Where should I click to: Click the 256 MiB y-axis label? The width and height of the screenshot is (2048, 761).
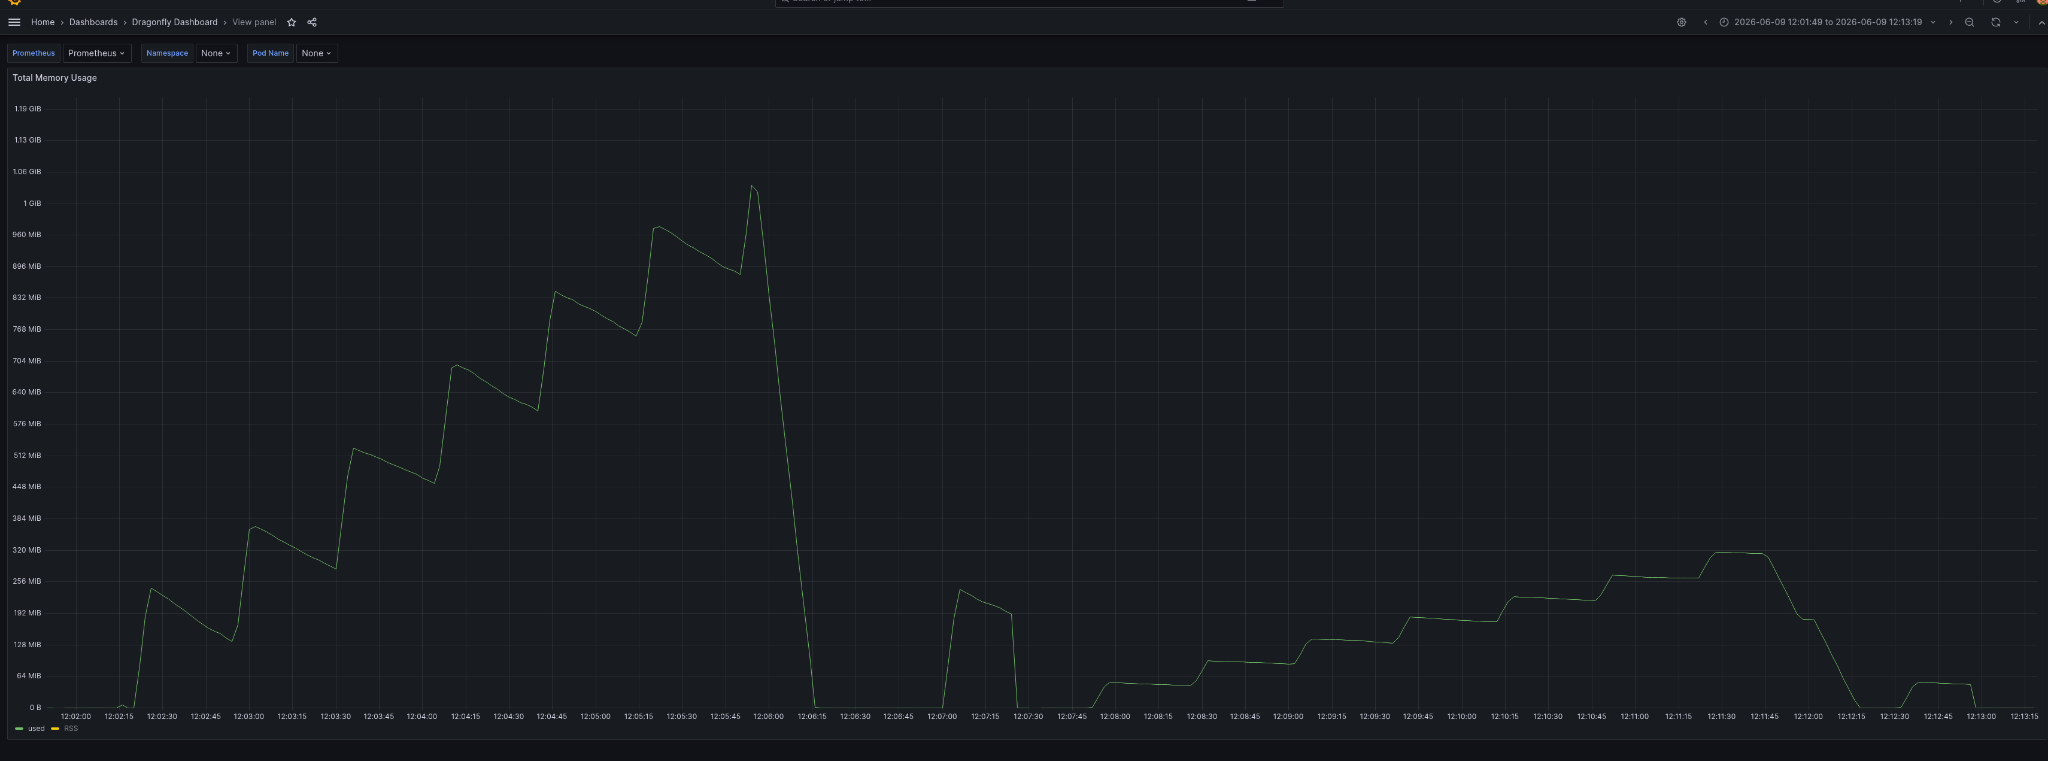28,581
